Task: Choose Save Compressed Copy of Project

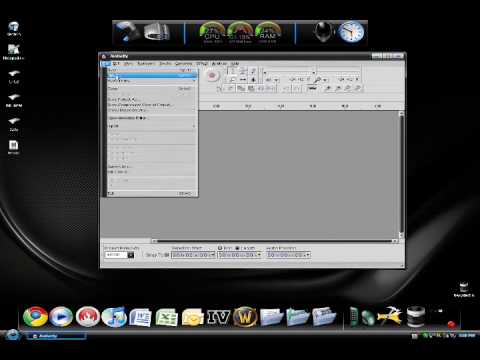Action: click(152, 105)
